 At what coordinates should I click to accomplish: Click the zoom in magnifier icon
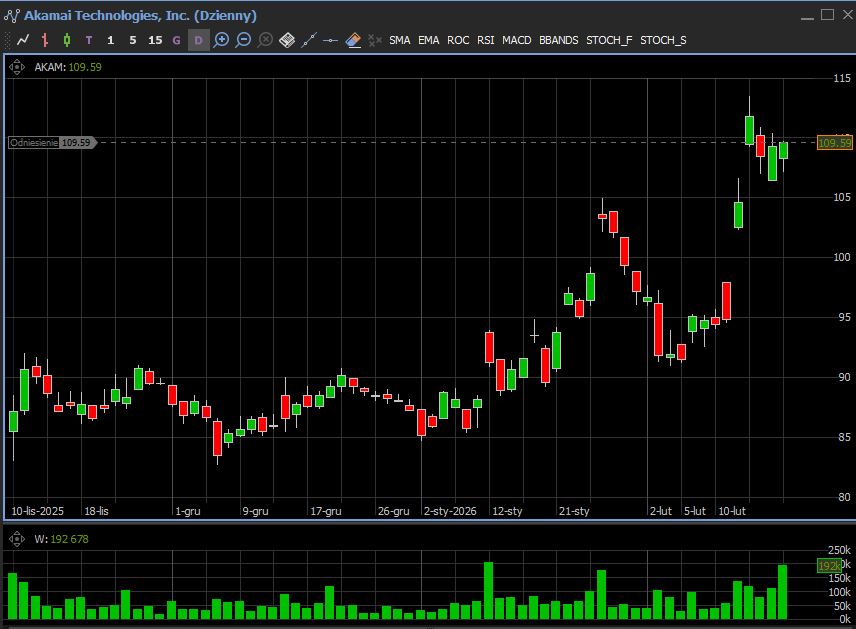pyautogui.click(x=221, y=40)
